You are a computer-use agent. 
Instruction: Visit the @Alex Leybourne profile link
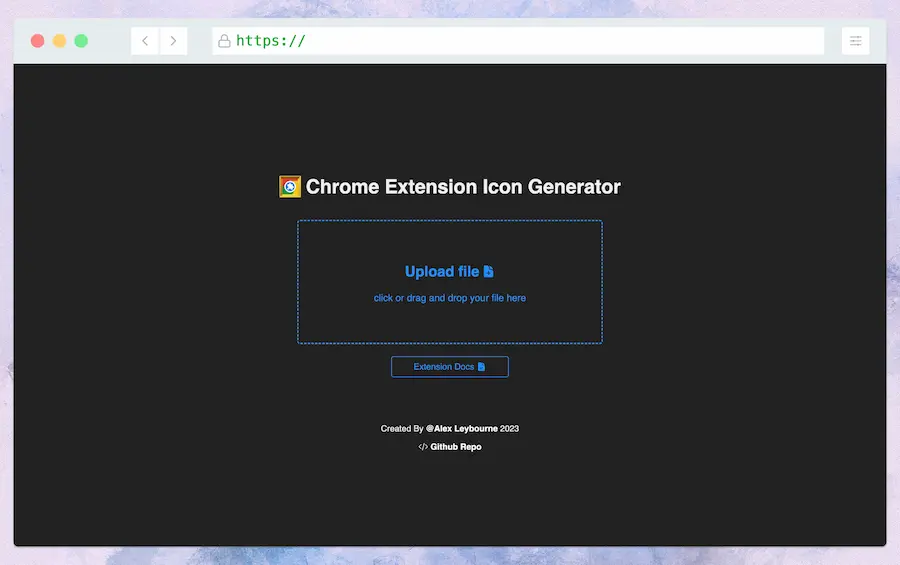461,429
